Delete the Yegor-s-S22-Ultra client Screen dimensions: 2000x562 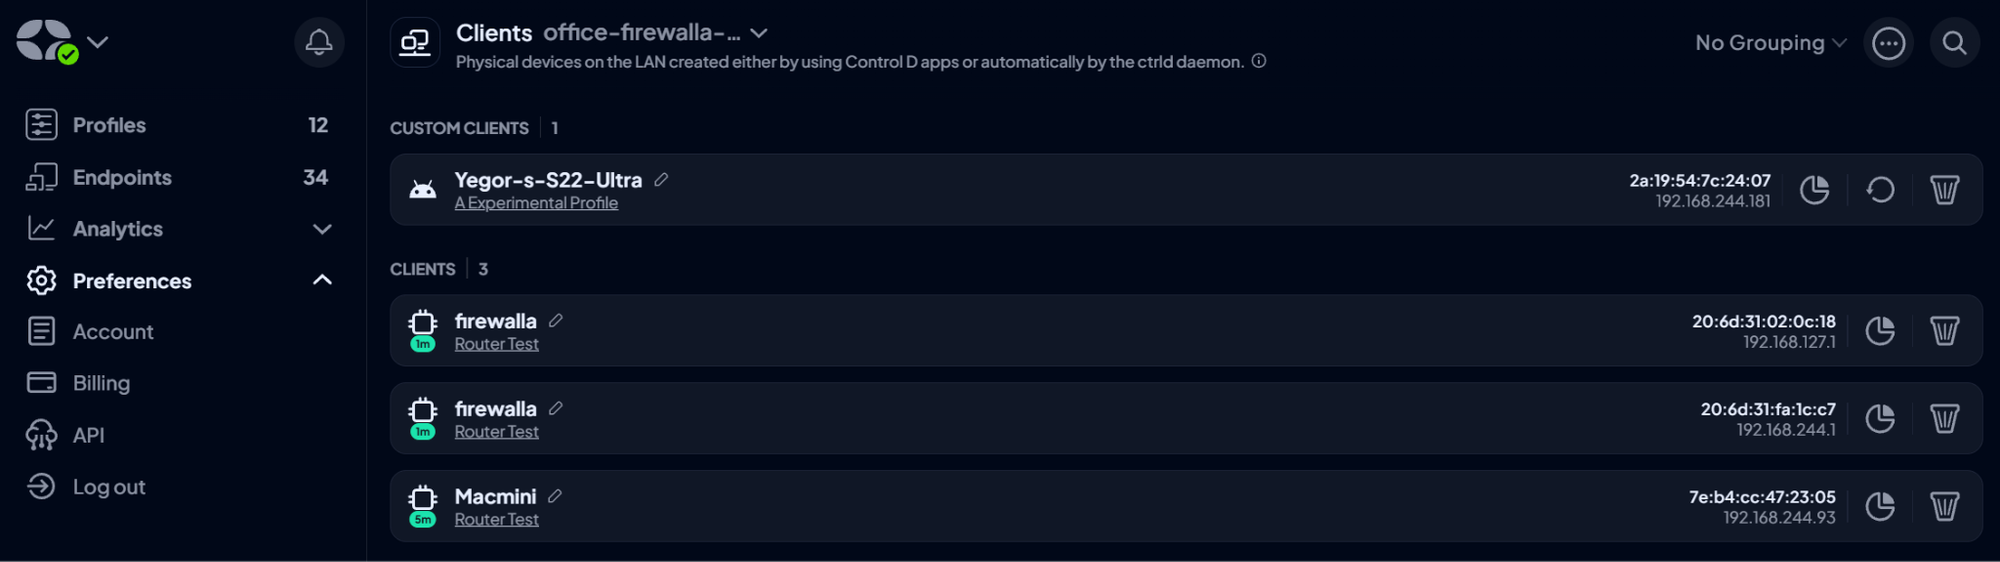click(x=1944, y=190)
